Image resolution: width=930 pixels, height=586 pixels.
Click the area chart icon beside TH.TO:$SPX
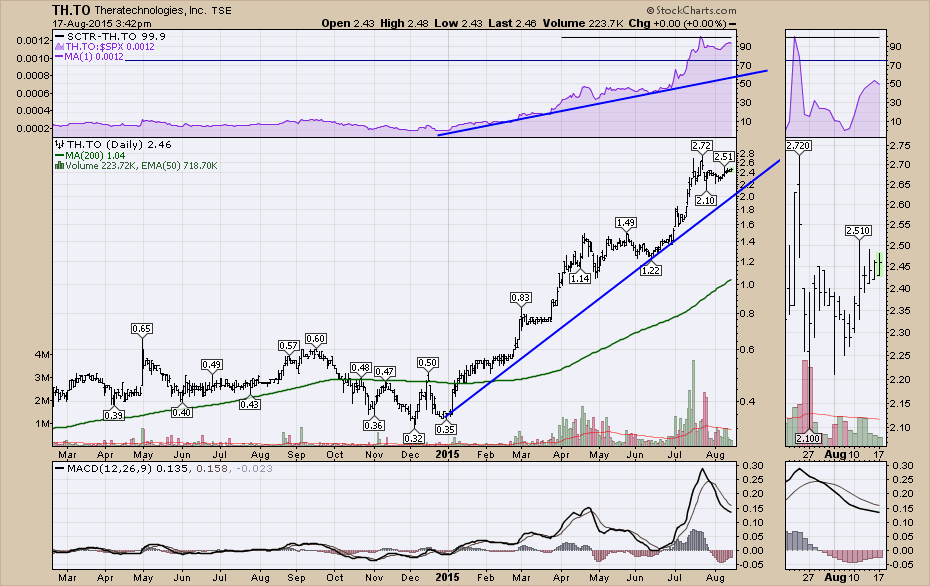[59, 46]
